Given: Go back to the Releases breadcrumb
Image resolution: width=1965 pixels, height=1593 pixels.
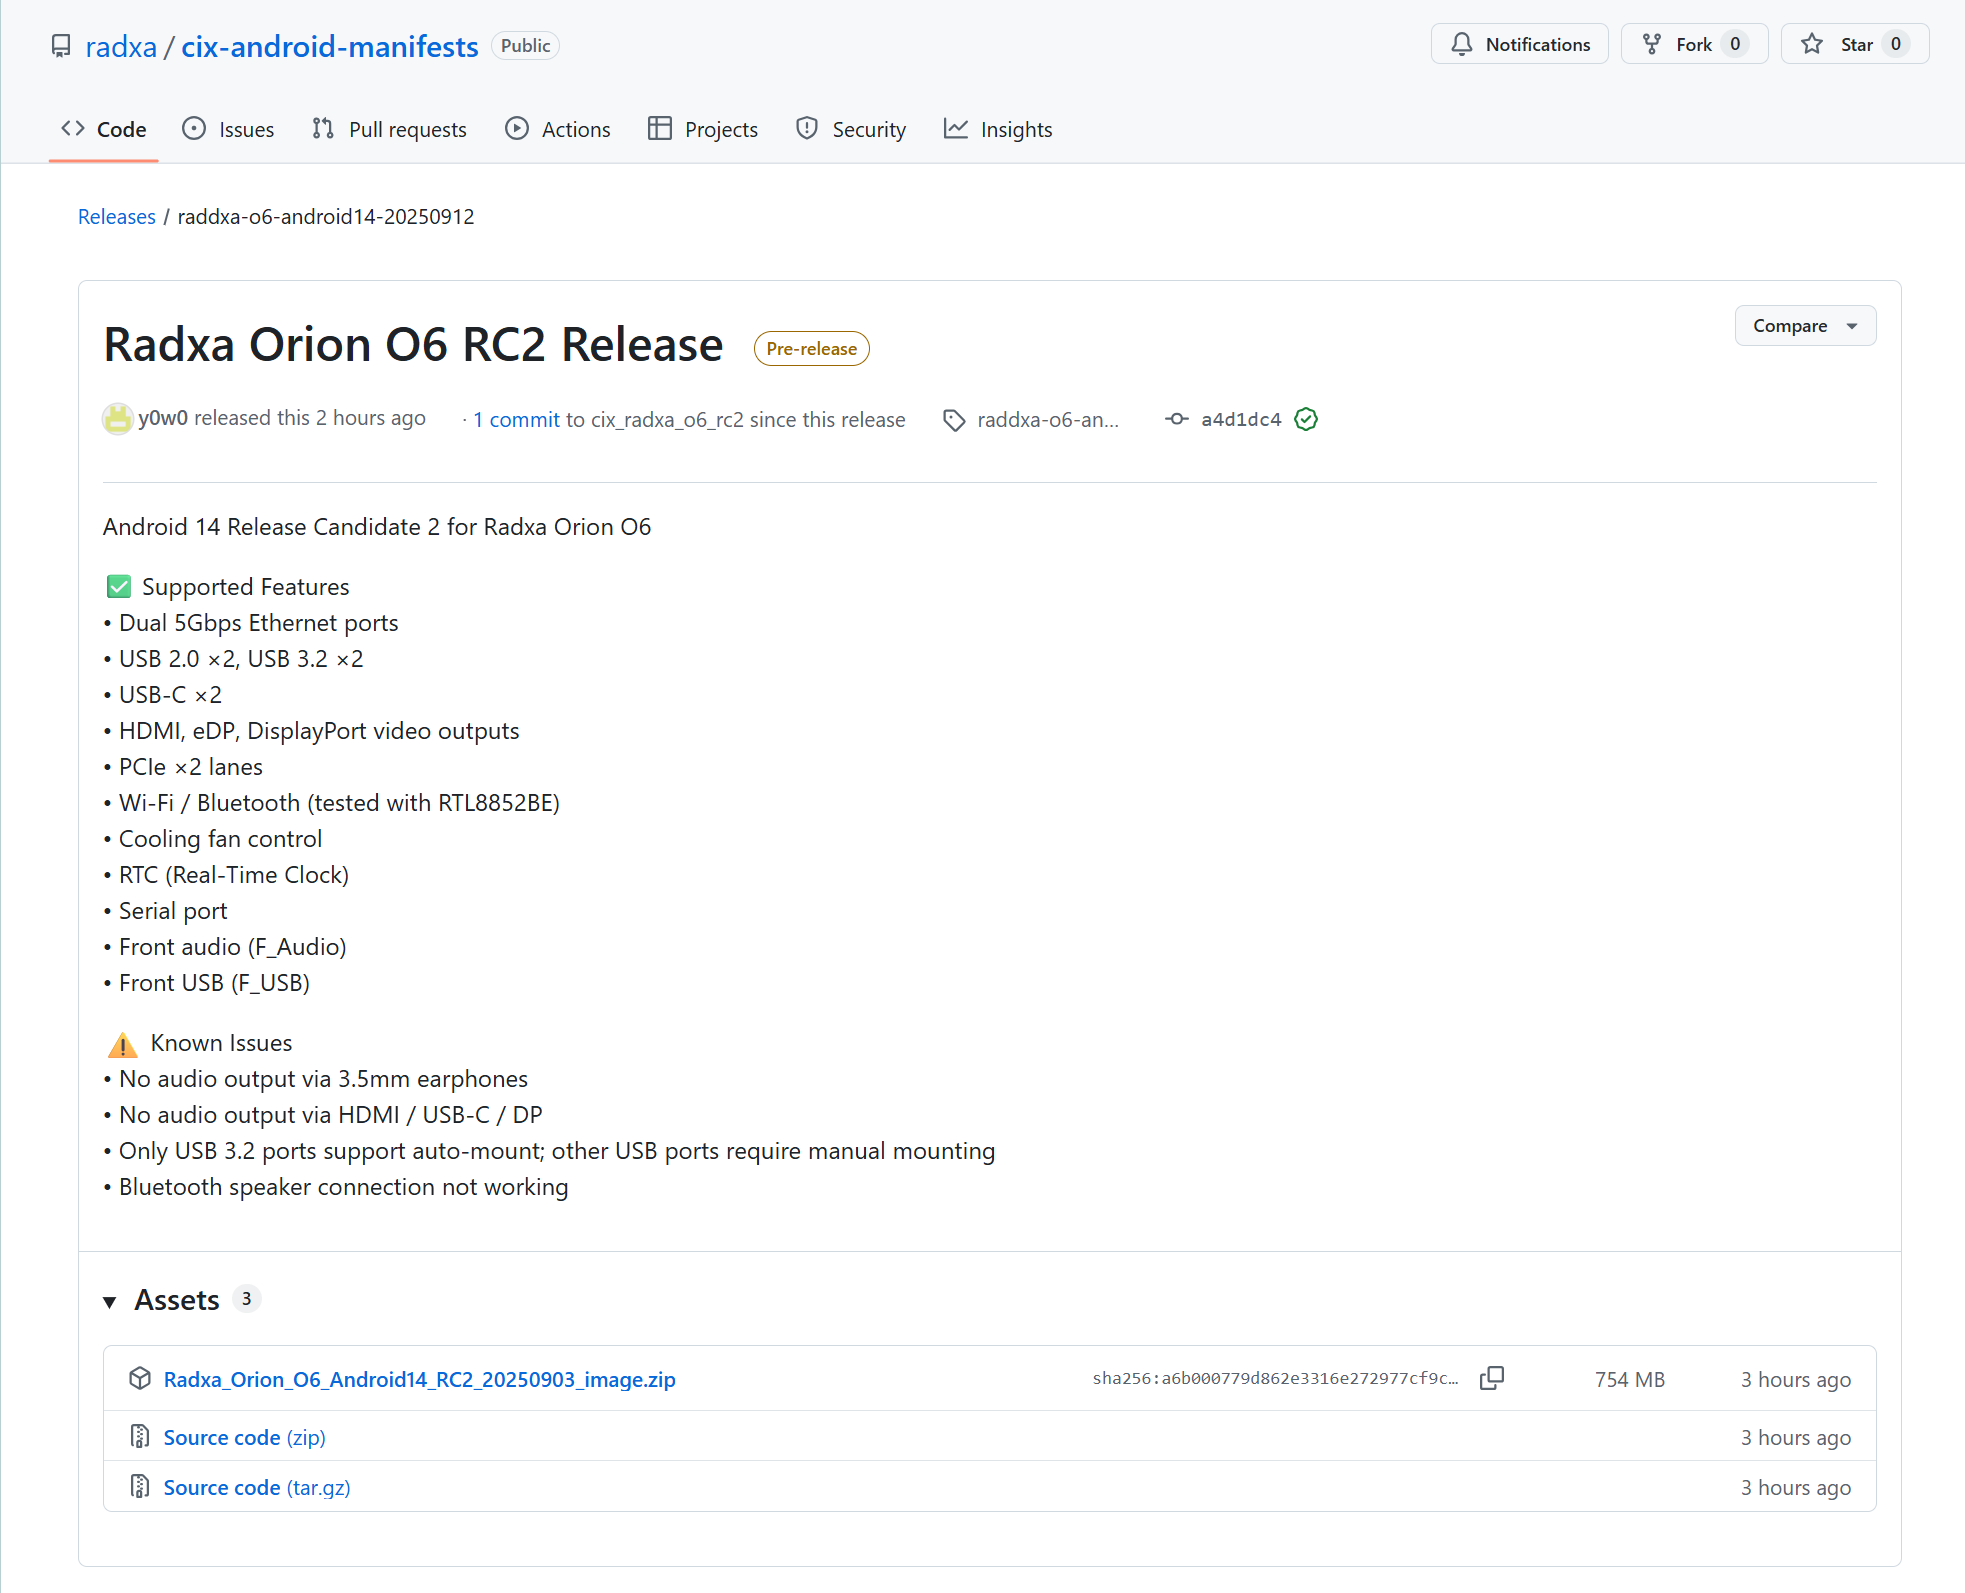Looking at the screenshot, I should pos(116,216).
